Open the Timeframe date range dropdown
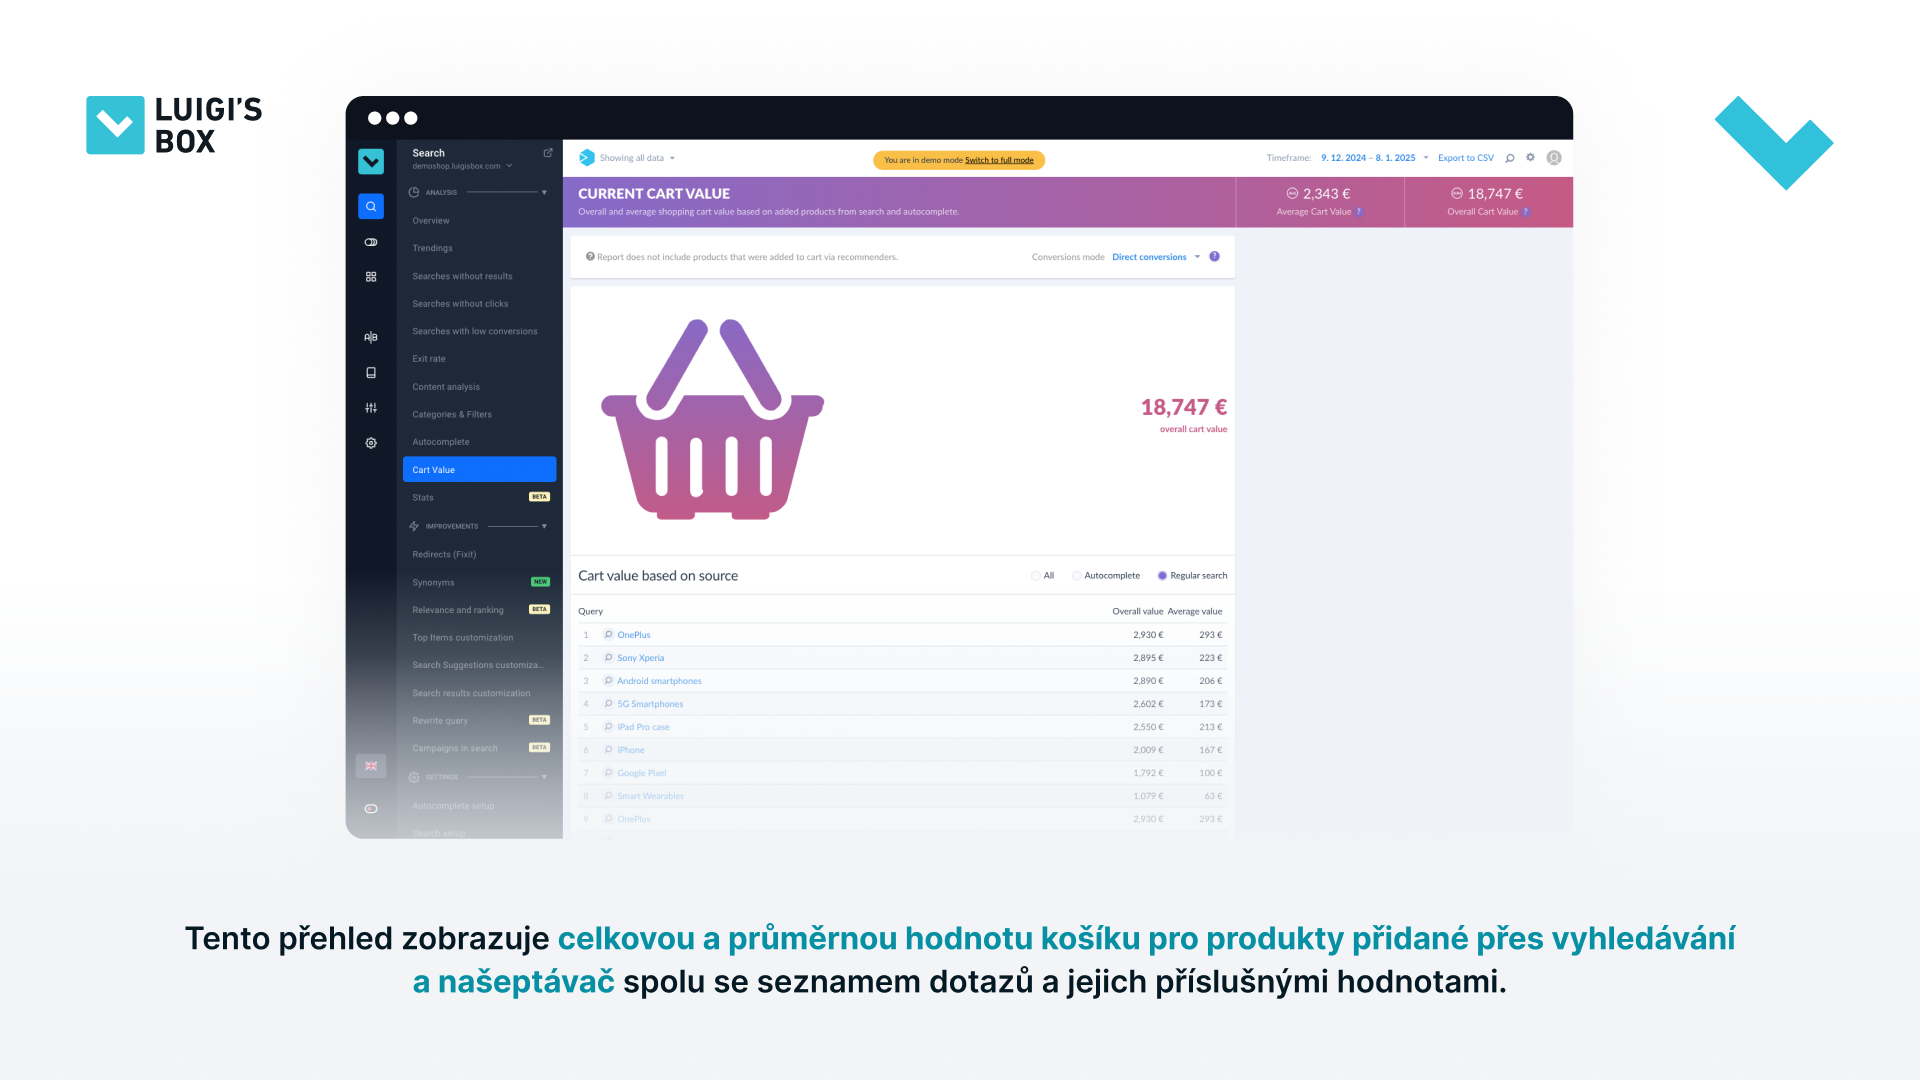The image size is (1920, 1080). pyautogui.click(x=1374, y=158)
